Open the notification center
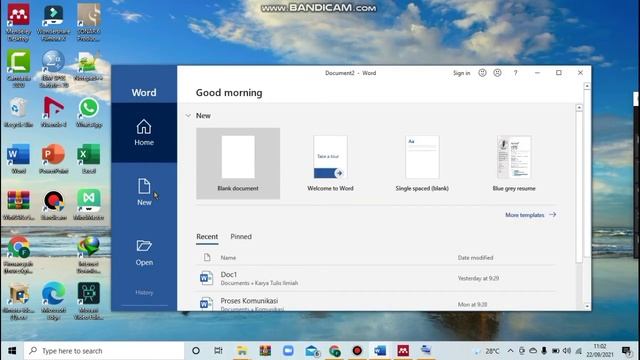Image resolution: width=640 pixels, height=360 pixels. tap(627, 351)
